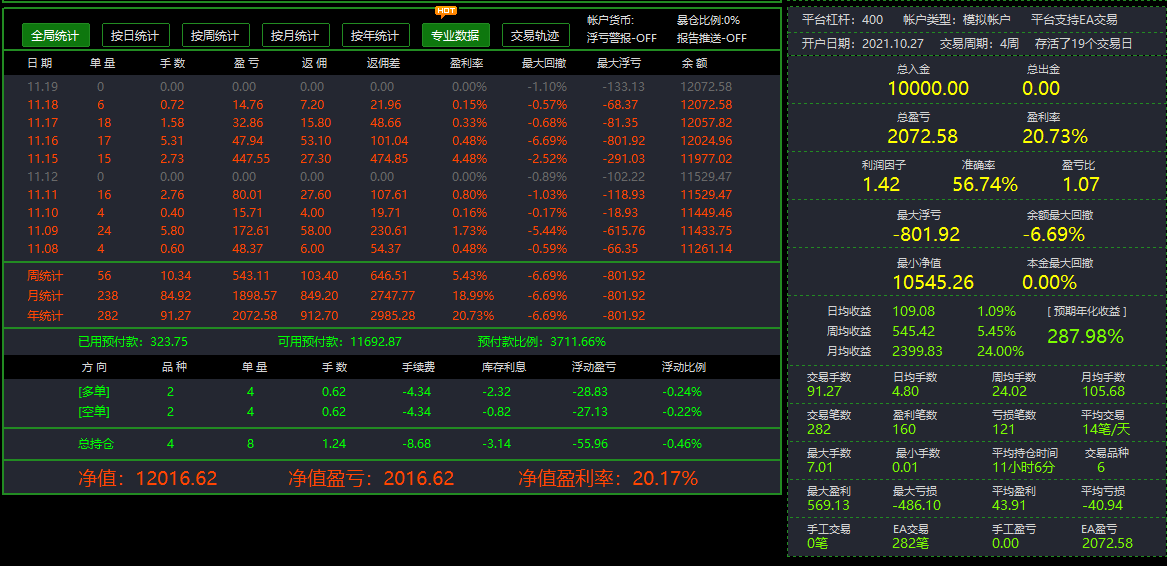Screen dimensions: 1167x566
Task: Click 净值: 12016.62 text
Action: (x=147, y=478)
